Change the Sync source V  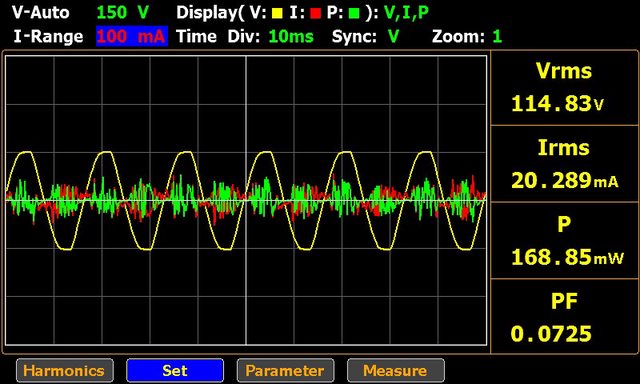[393, 37]
